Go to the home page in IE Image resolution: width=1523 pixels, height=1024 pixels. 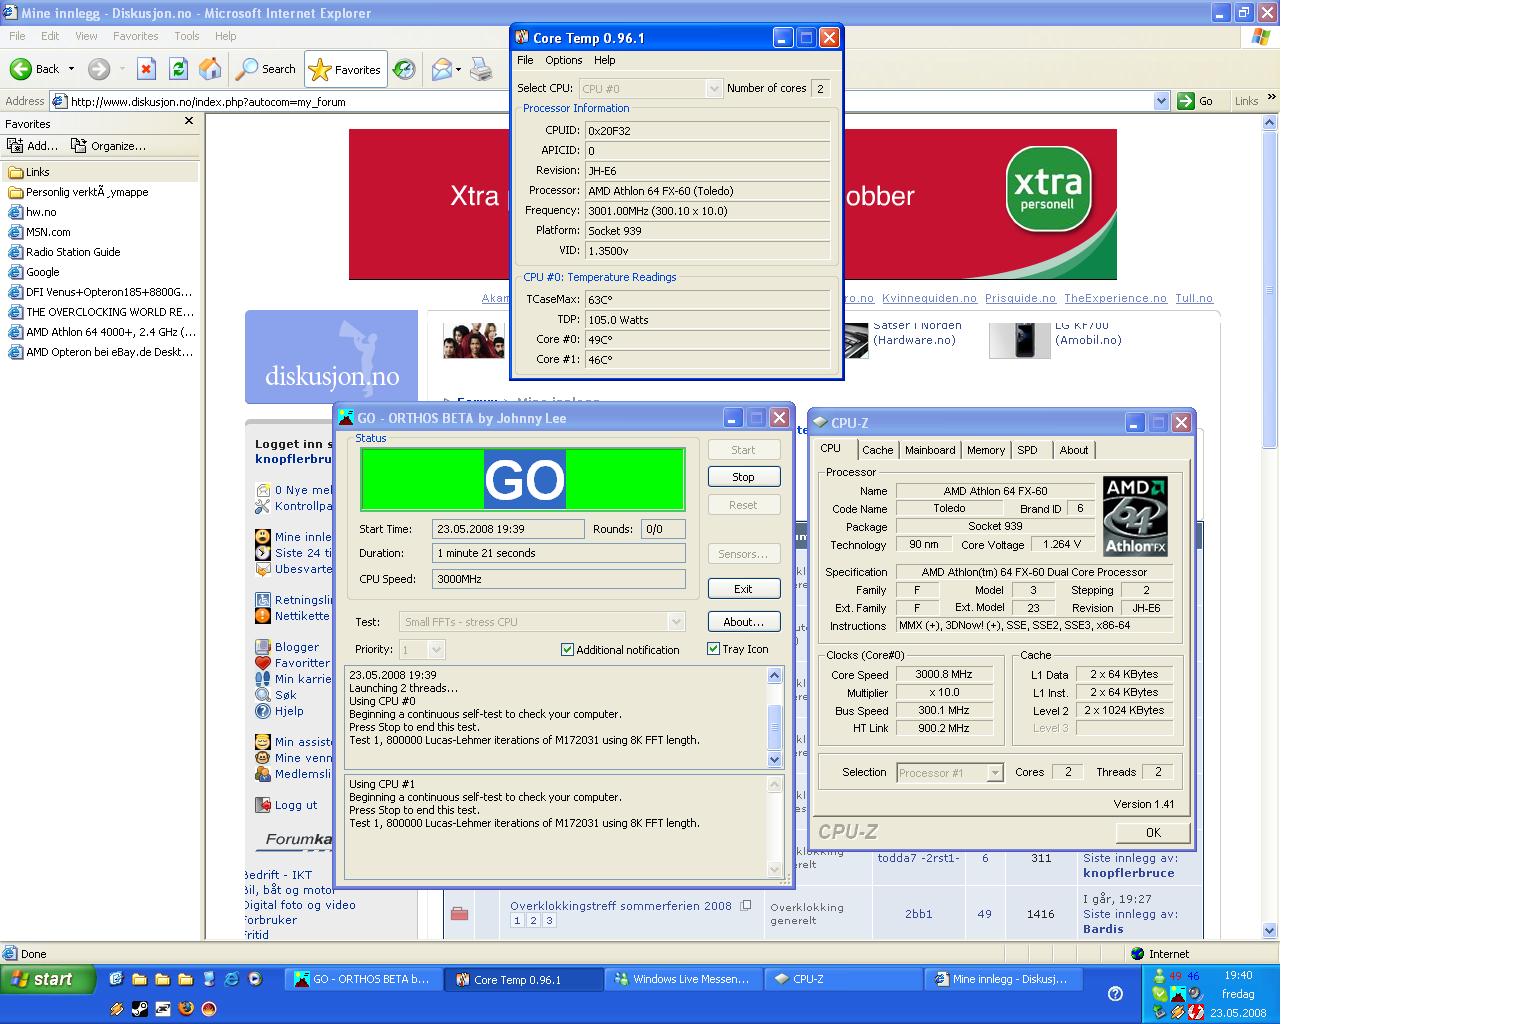click(210, 69)
